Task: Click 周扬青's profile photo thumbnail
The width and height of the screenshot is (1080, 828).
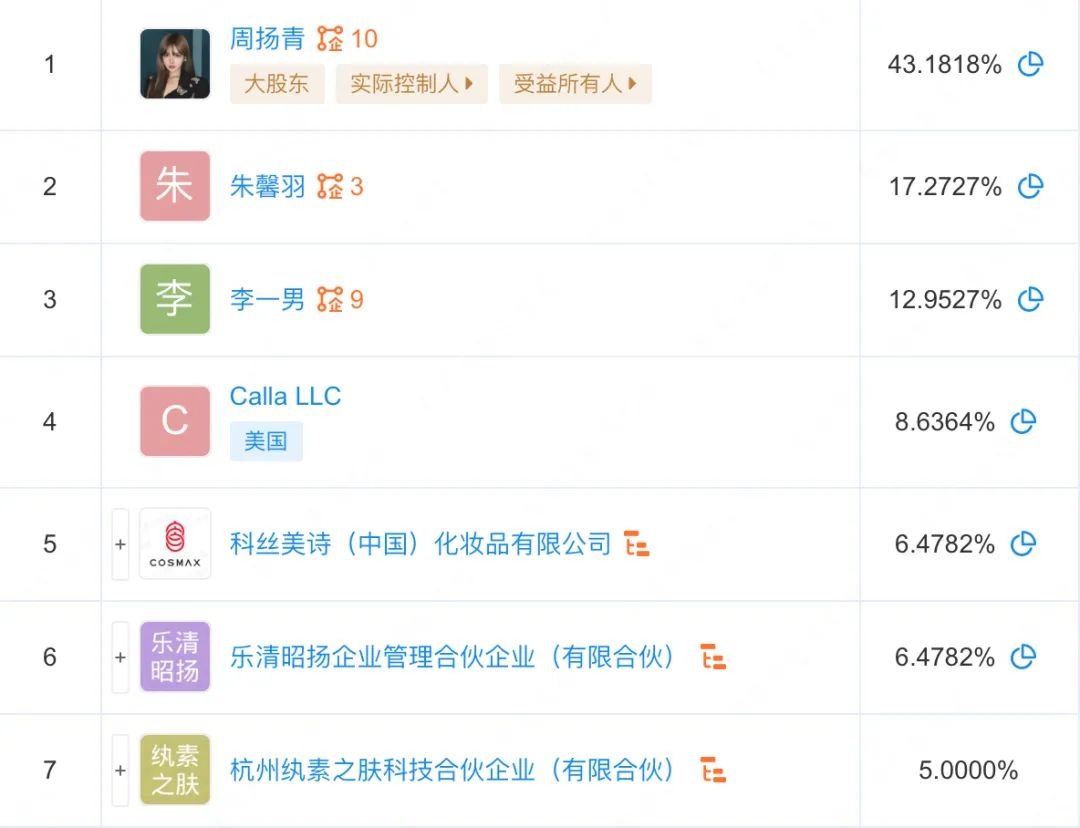Action: coord(174,63)
